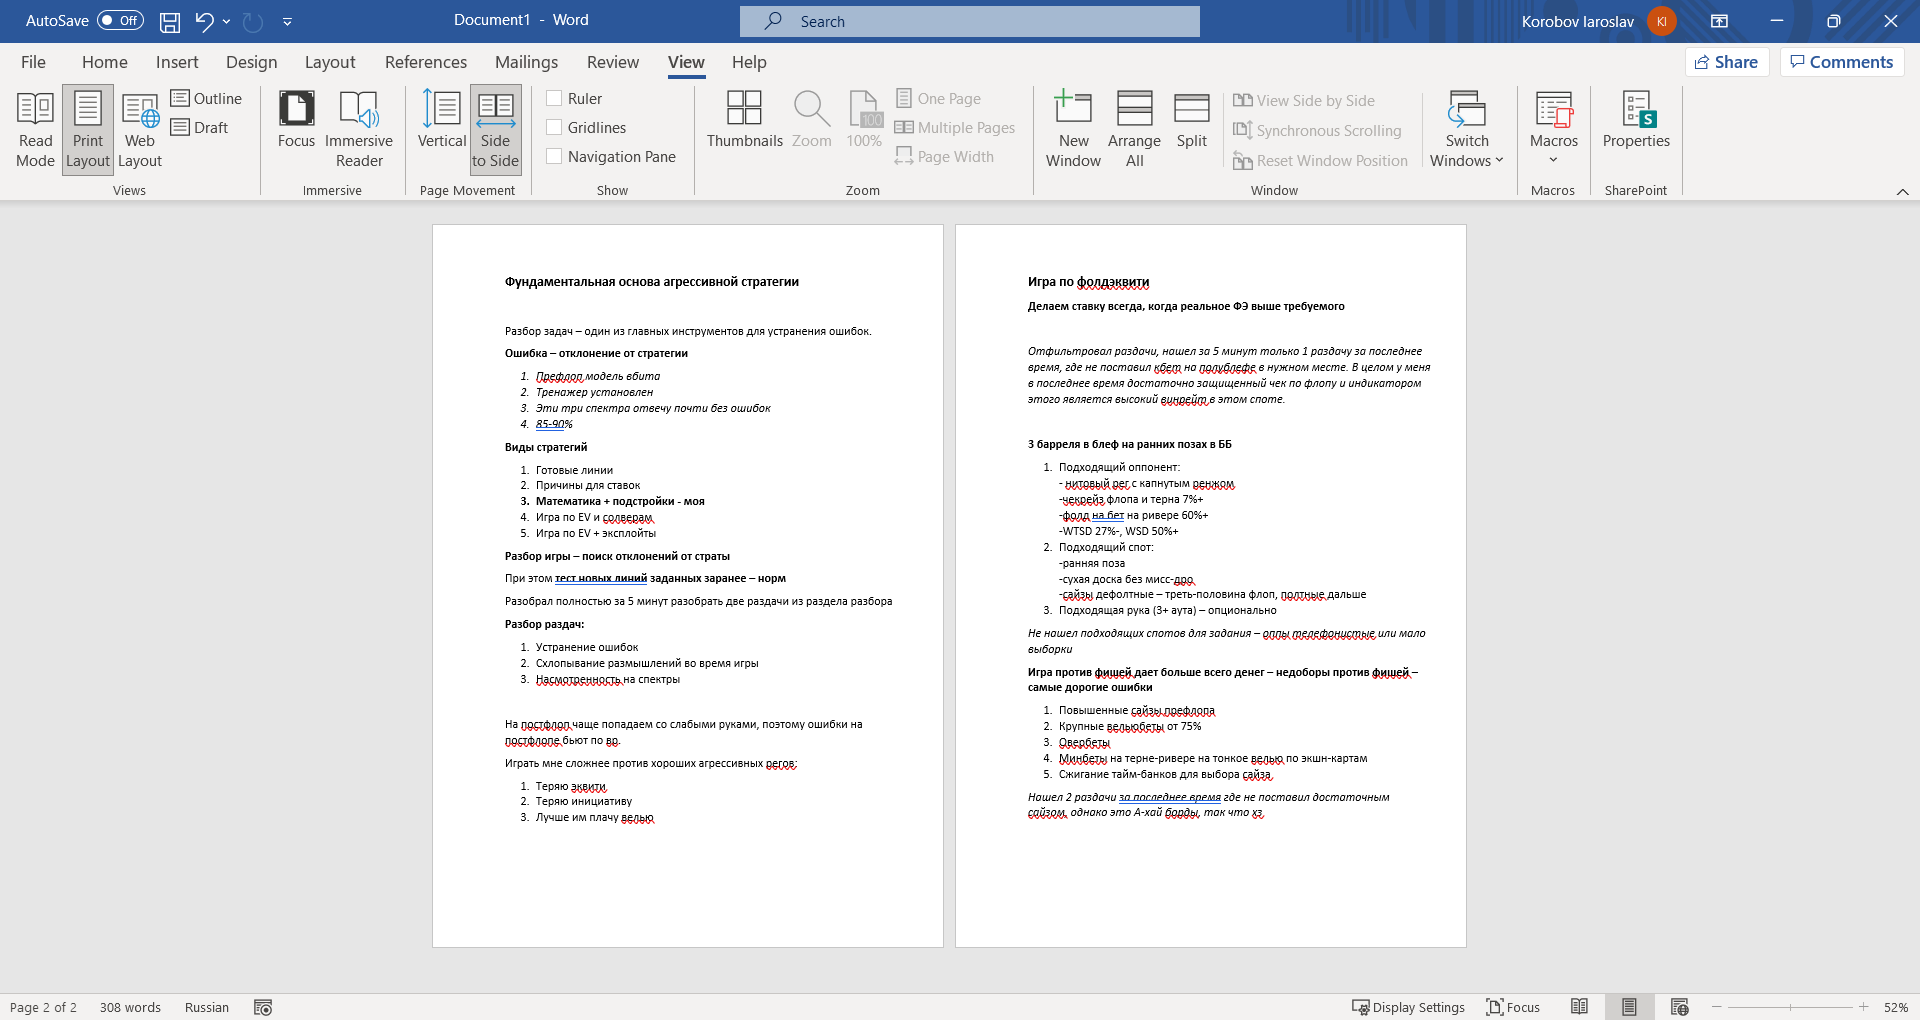Click the zoom in plus button
The height and width of the screenshot is (1020, 1920).
(1864, 1007)
